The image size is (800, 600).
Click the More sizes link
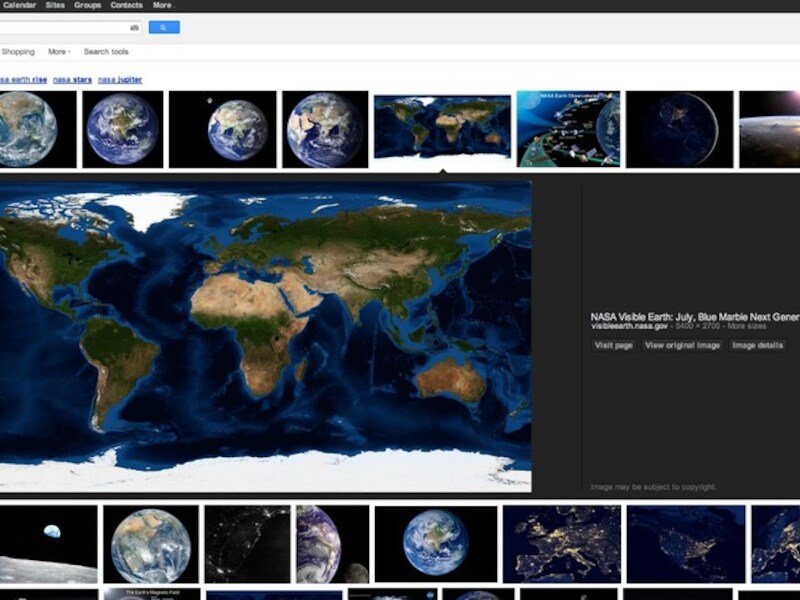(x=746, y=326)
